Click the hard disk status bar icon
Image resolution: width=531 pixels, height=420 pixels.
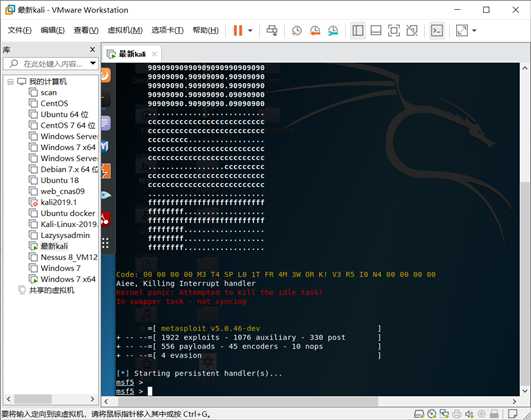pyautogui.click(x=419, y=414)
